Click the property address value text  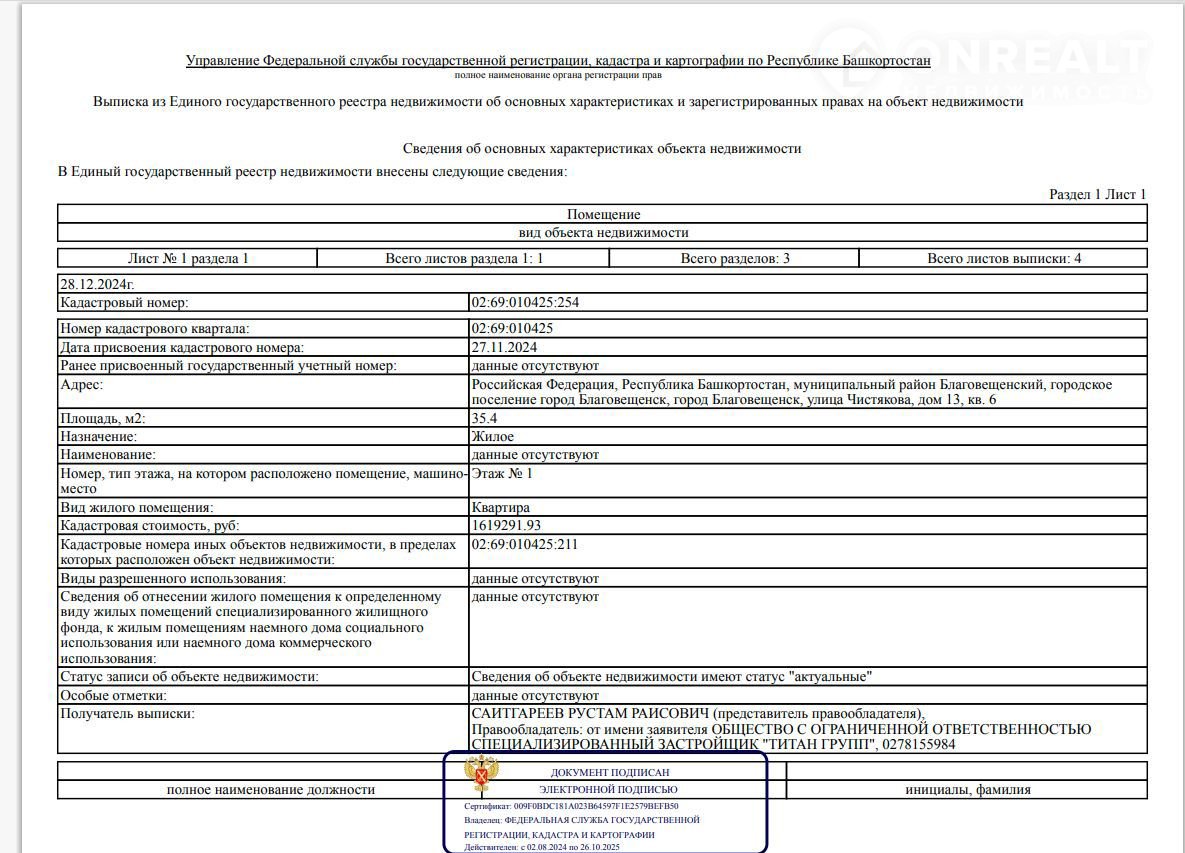[x=790, y=392]
